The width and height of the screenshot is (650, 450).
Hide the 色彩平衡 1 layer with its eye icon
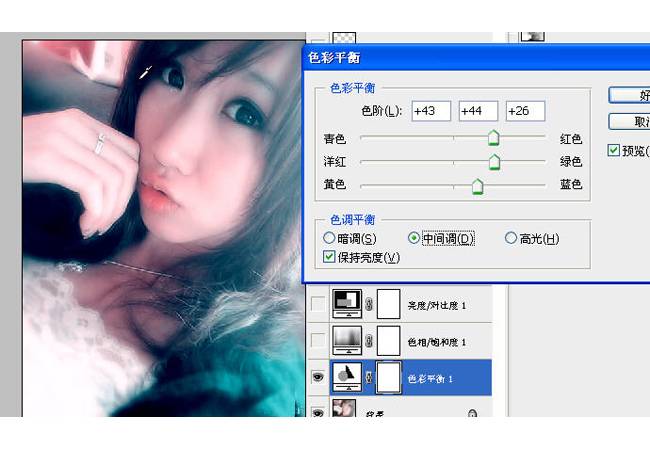[318, 377]
